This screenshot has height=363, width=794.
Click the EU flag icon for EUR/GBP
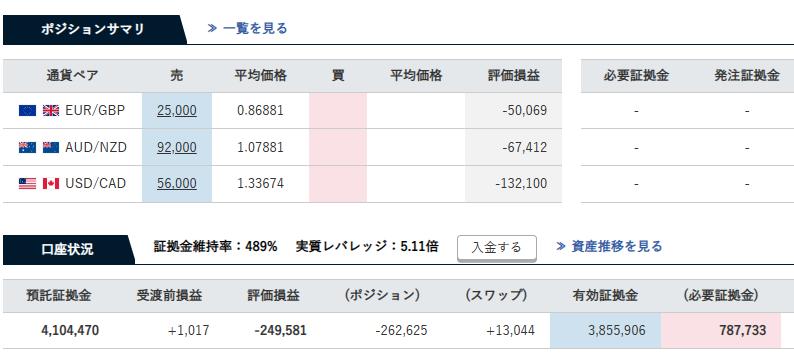(x=27, y=110)
